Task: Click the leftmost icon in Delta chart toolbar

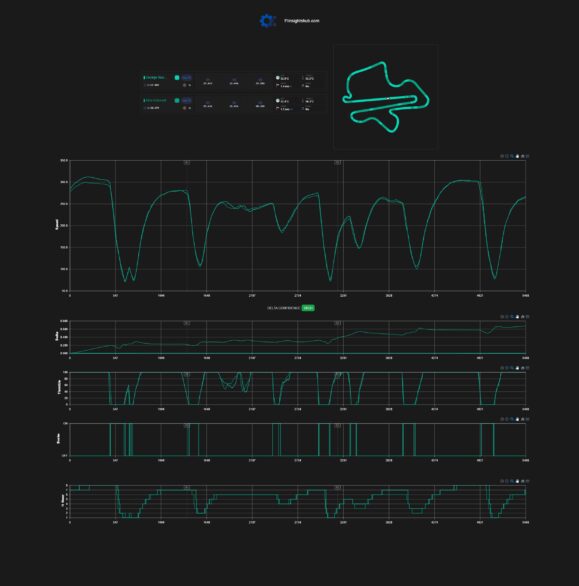Action: click(x=502, y=317)
